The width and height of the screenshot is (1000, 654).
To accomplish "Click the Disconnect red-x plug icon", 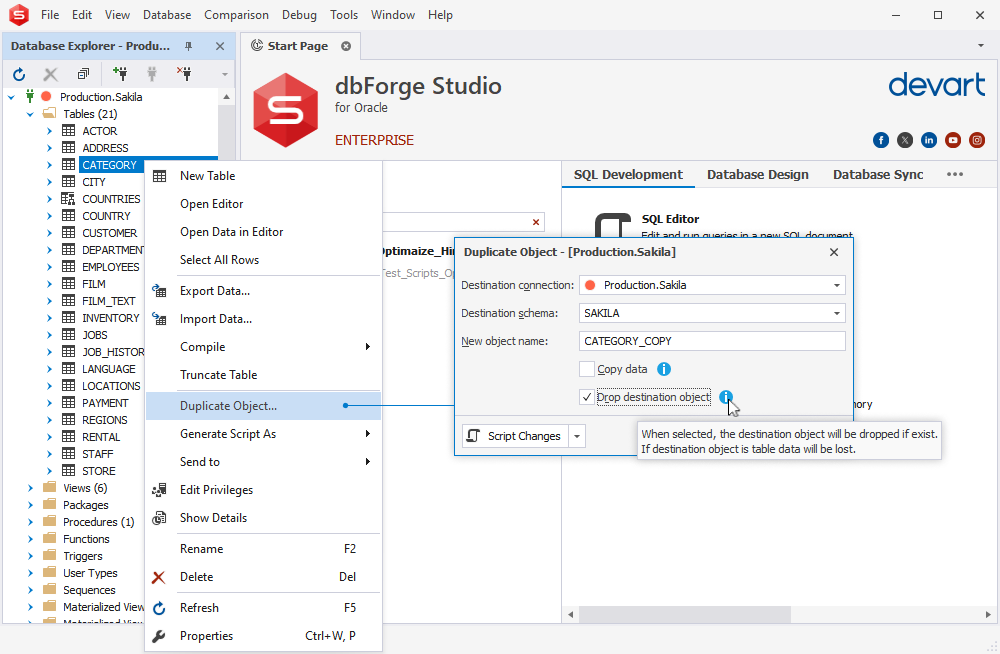I will click(184, 74).
